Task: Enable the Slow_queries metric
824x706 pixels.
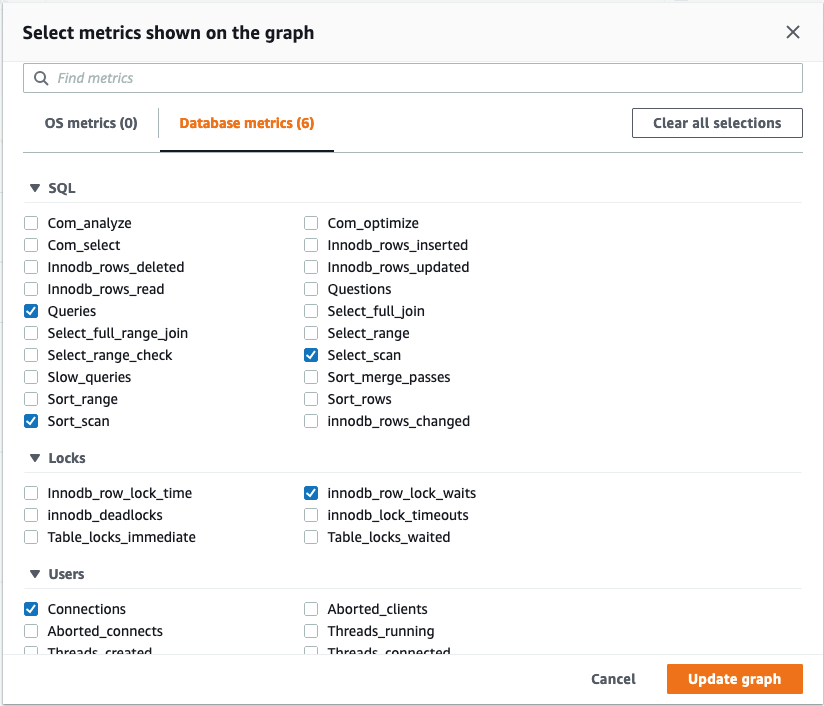Action: click(x=31, y=377)
